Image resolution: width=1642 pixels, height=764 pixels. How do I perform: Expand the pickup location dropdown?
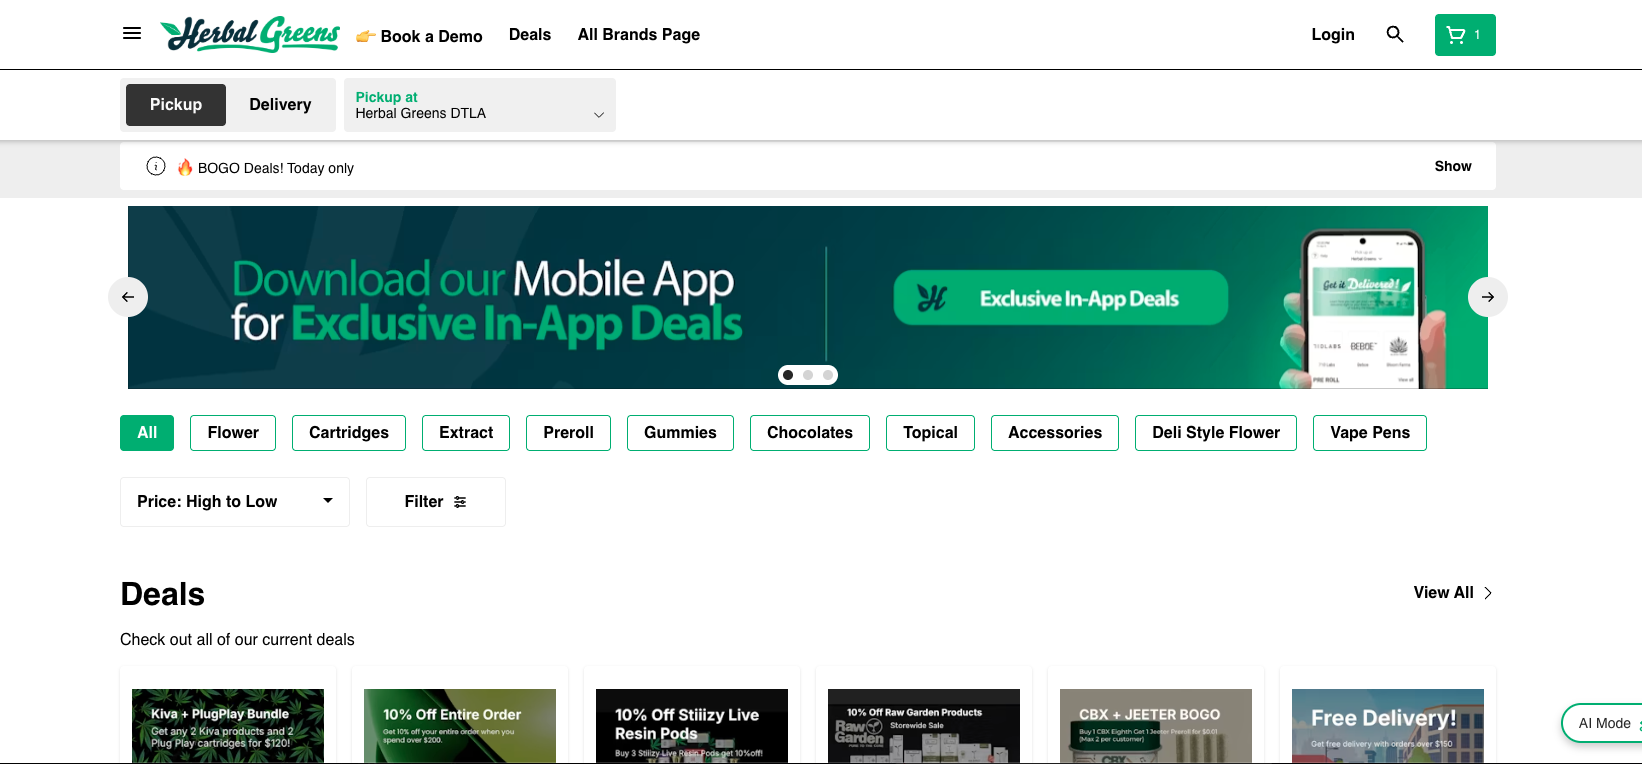[x=480, y=105]
